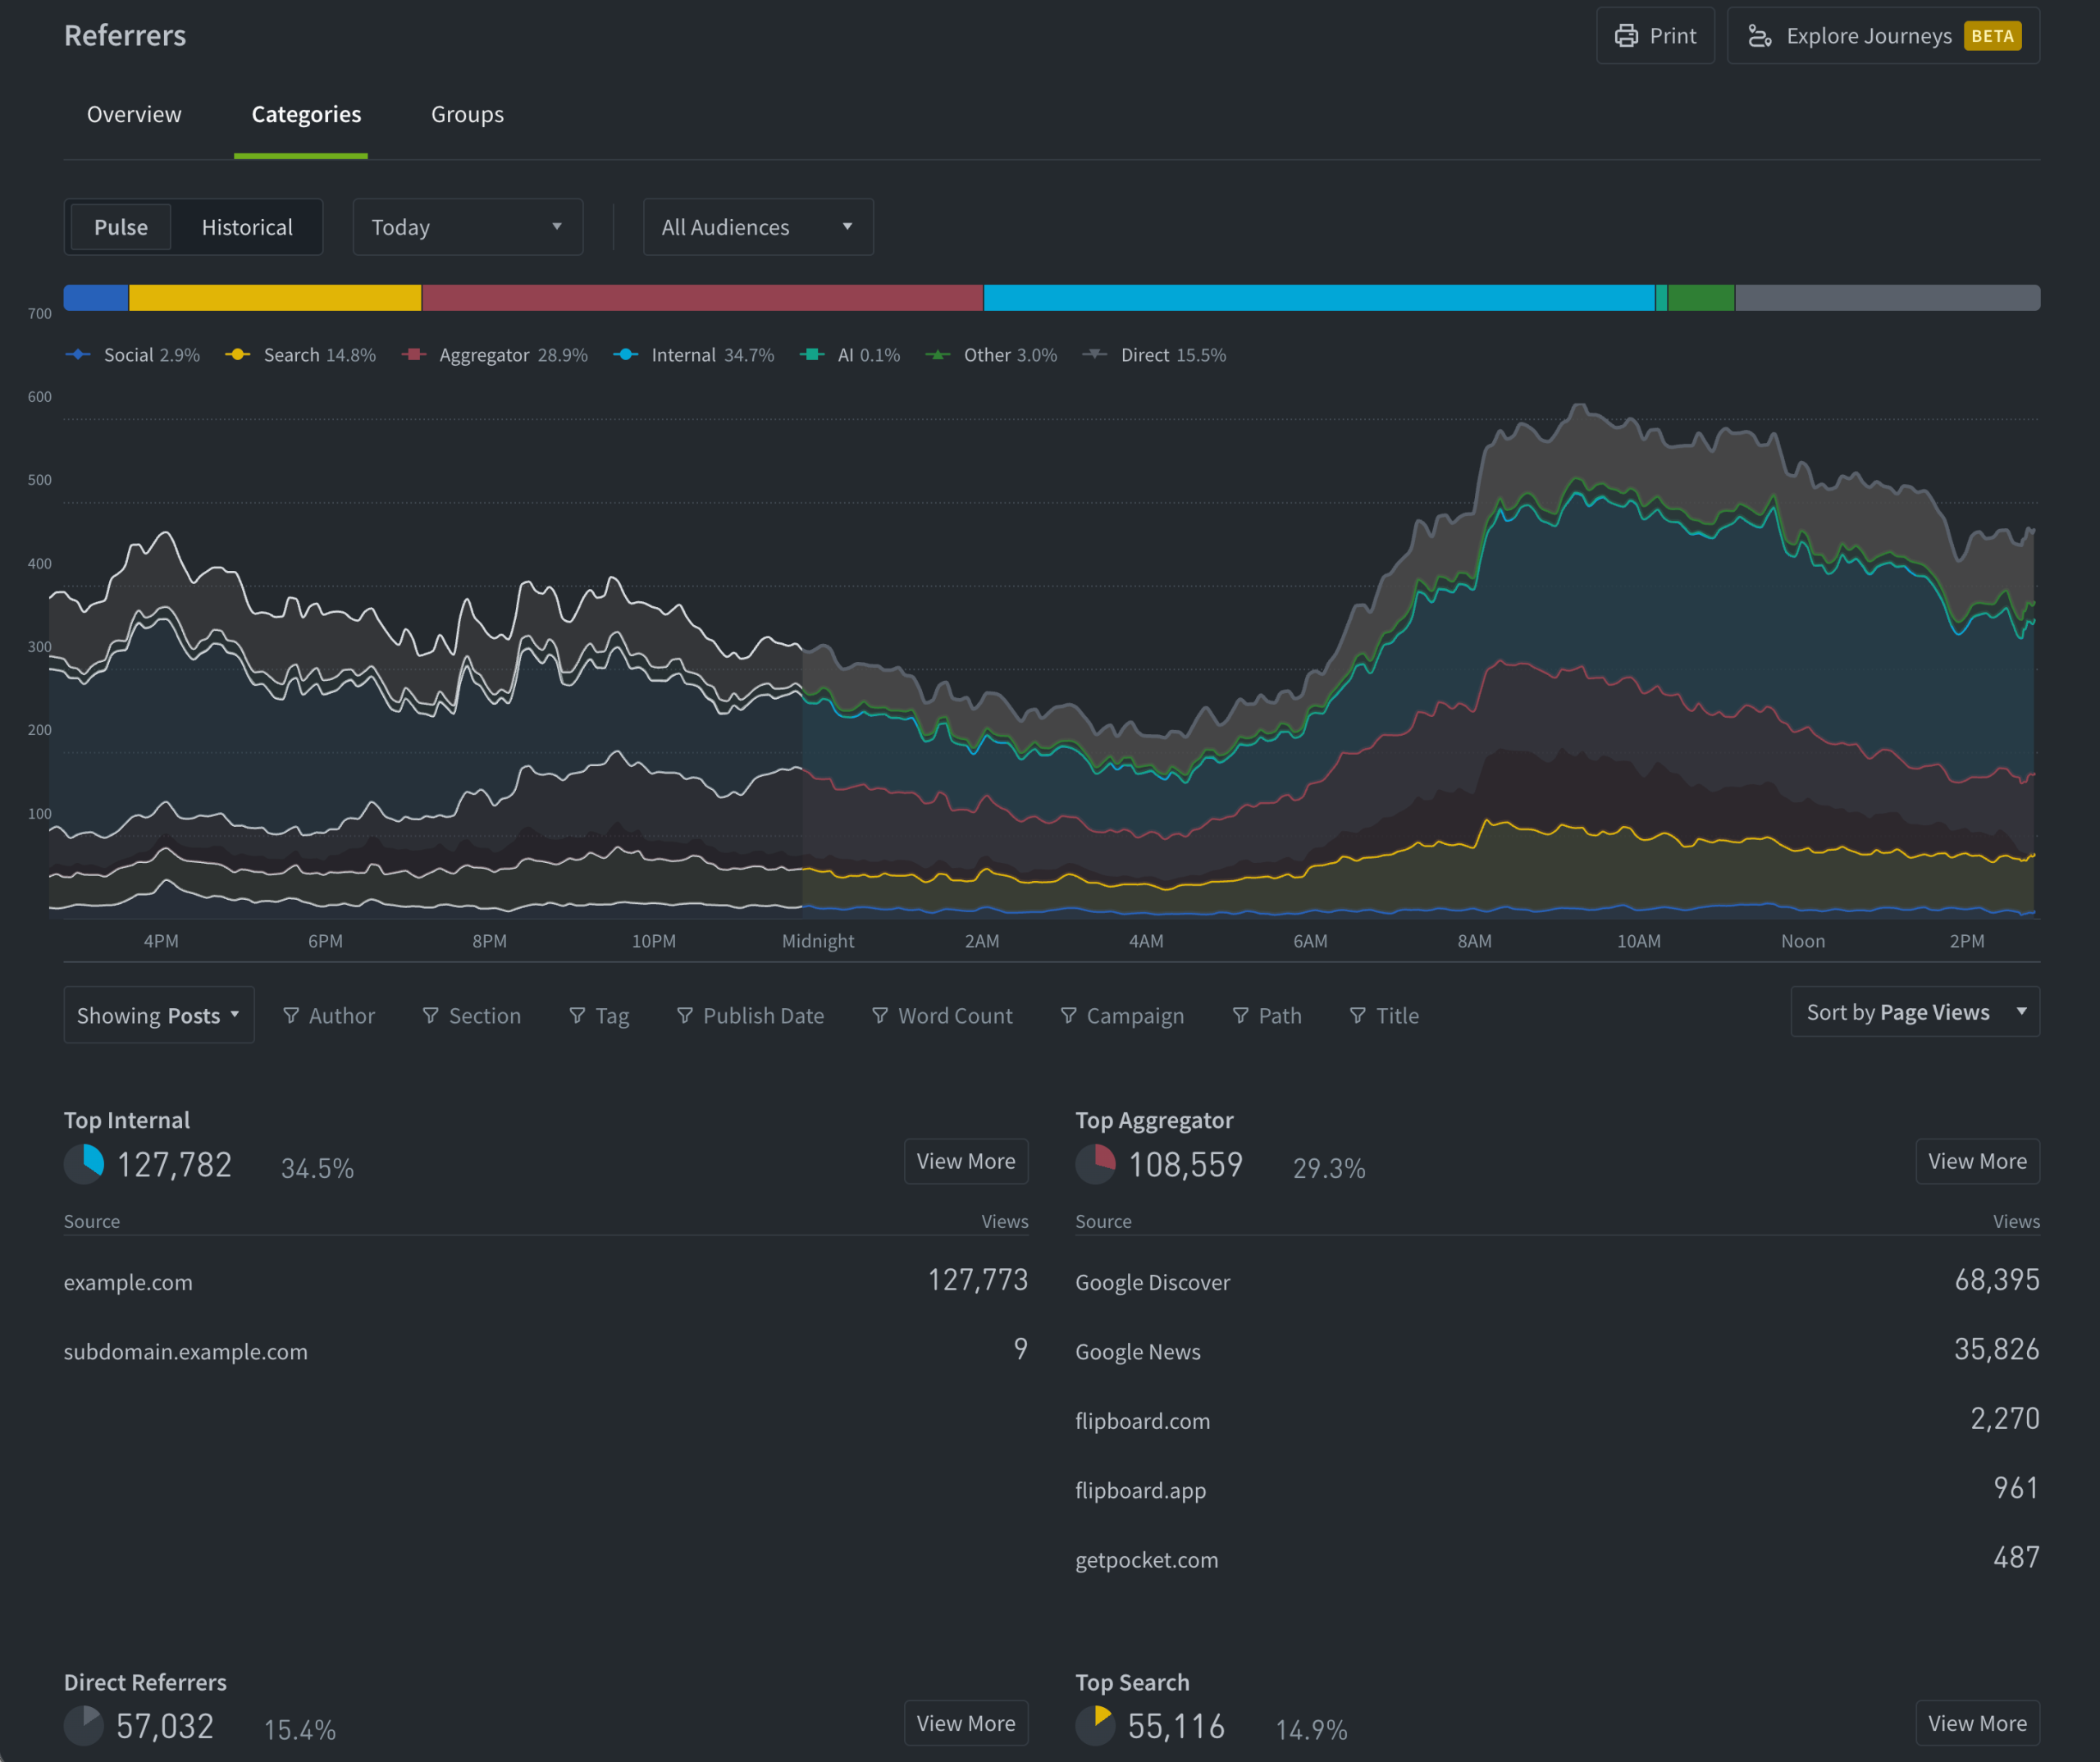Click the Explore Journeys route icon
Screen dimensions: 2100x1762
click(1759, 36)
